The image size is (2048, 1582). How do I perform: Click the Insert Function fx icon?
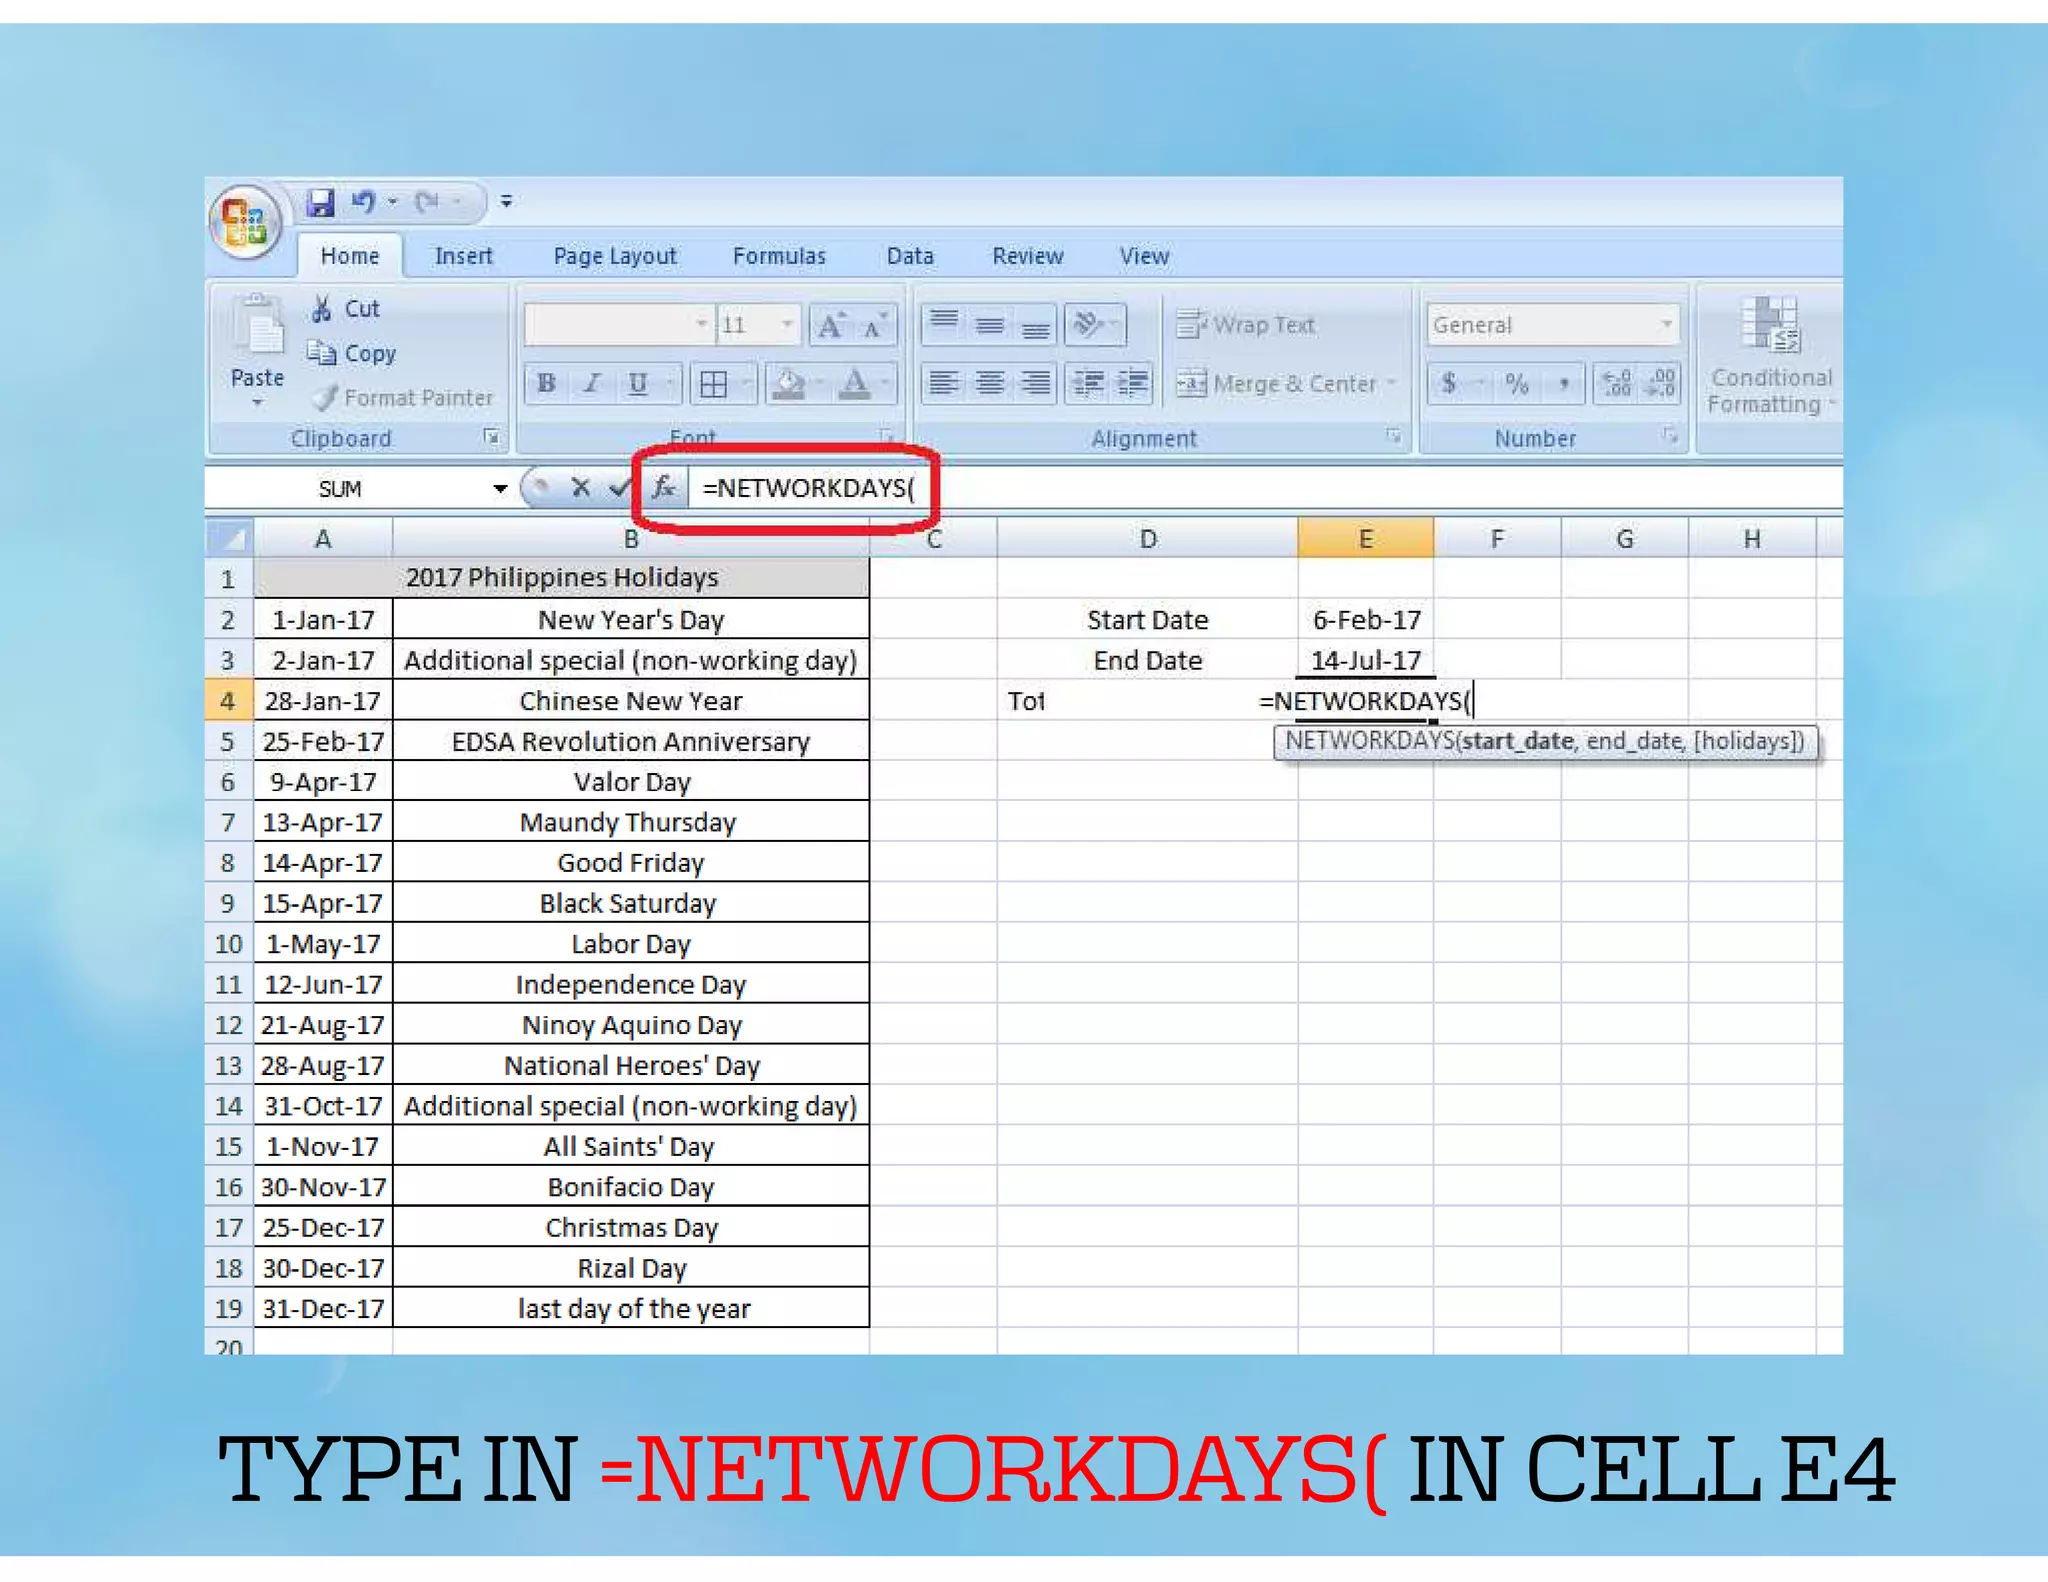pos(663,487)
